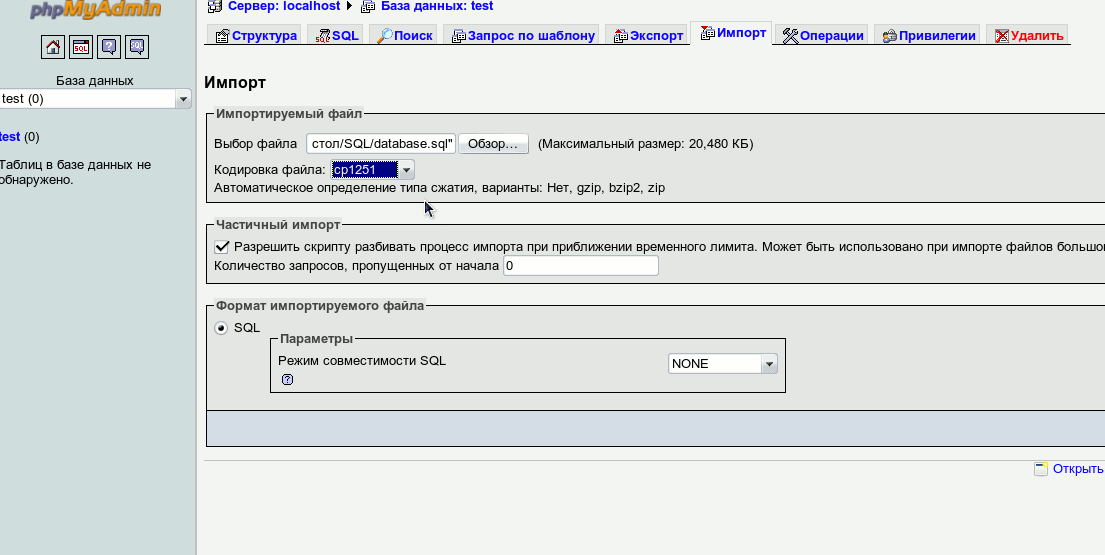This screenshot has height=555, width=1105.
Task: Go to the Операции tab
Action: [822, 36]
